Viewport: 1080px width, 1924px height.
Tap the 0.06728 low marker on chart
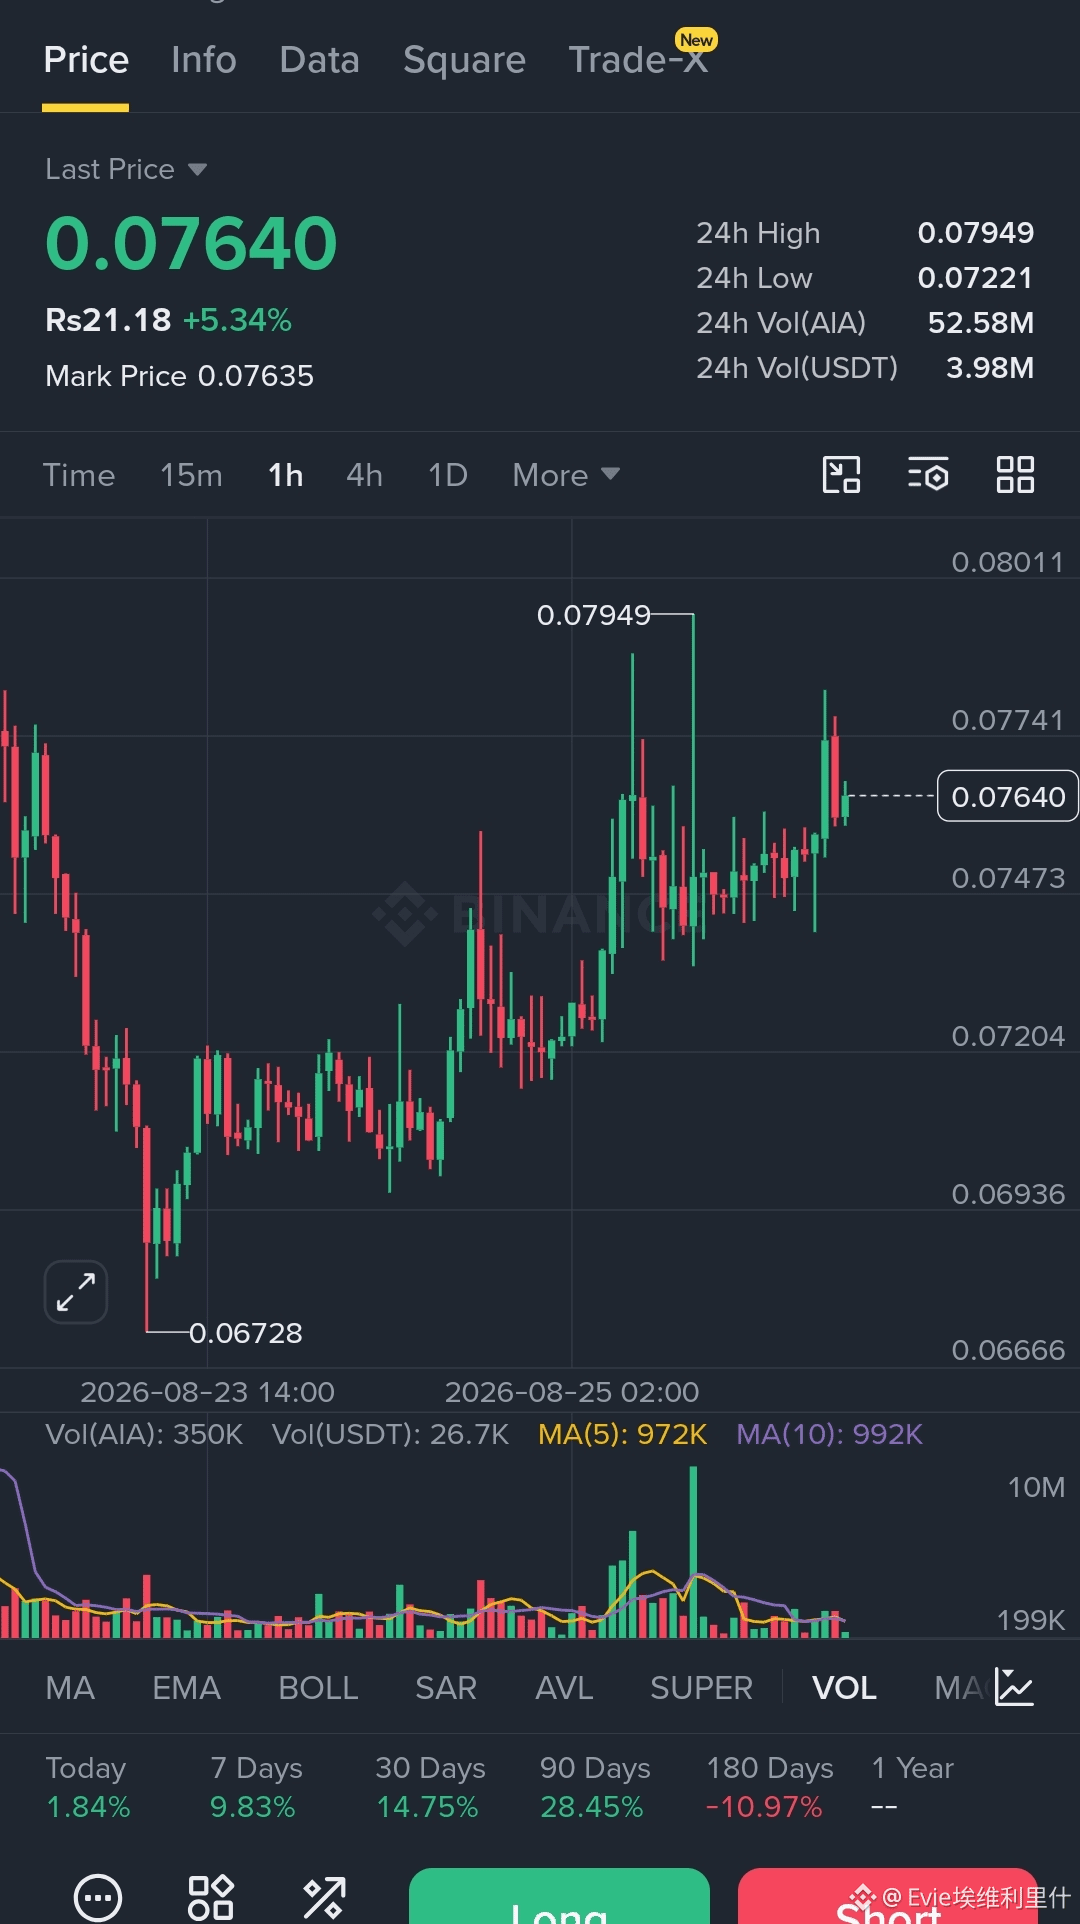[x=246, y=1333]
